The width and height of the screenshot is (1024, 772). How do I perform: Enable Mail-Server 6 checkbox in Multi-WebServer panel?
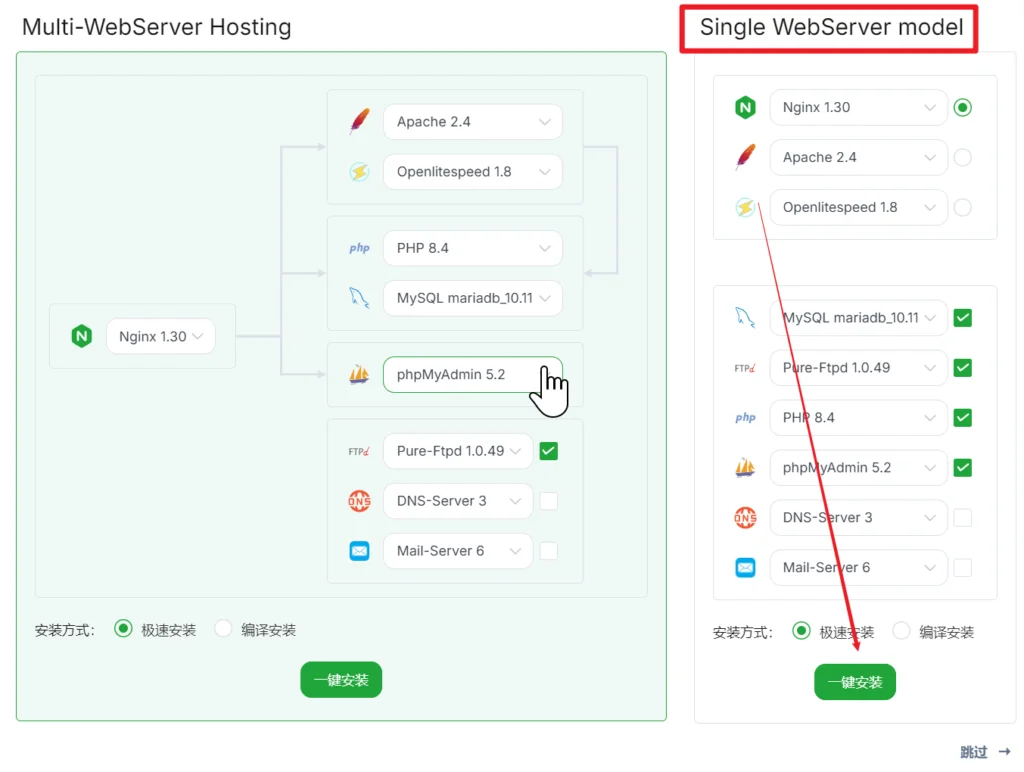pos(549,551)
